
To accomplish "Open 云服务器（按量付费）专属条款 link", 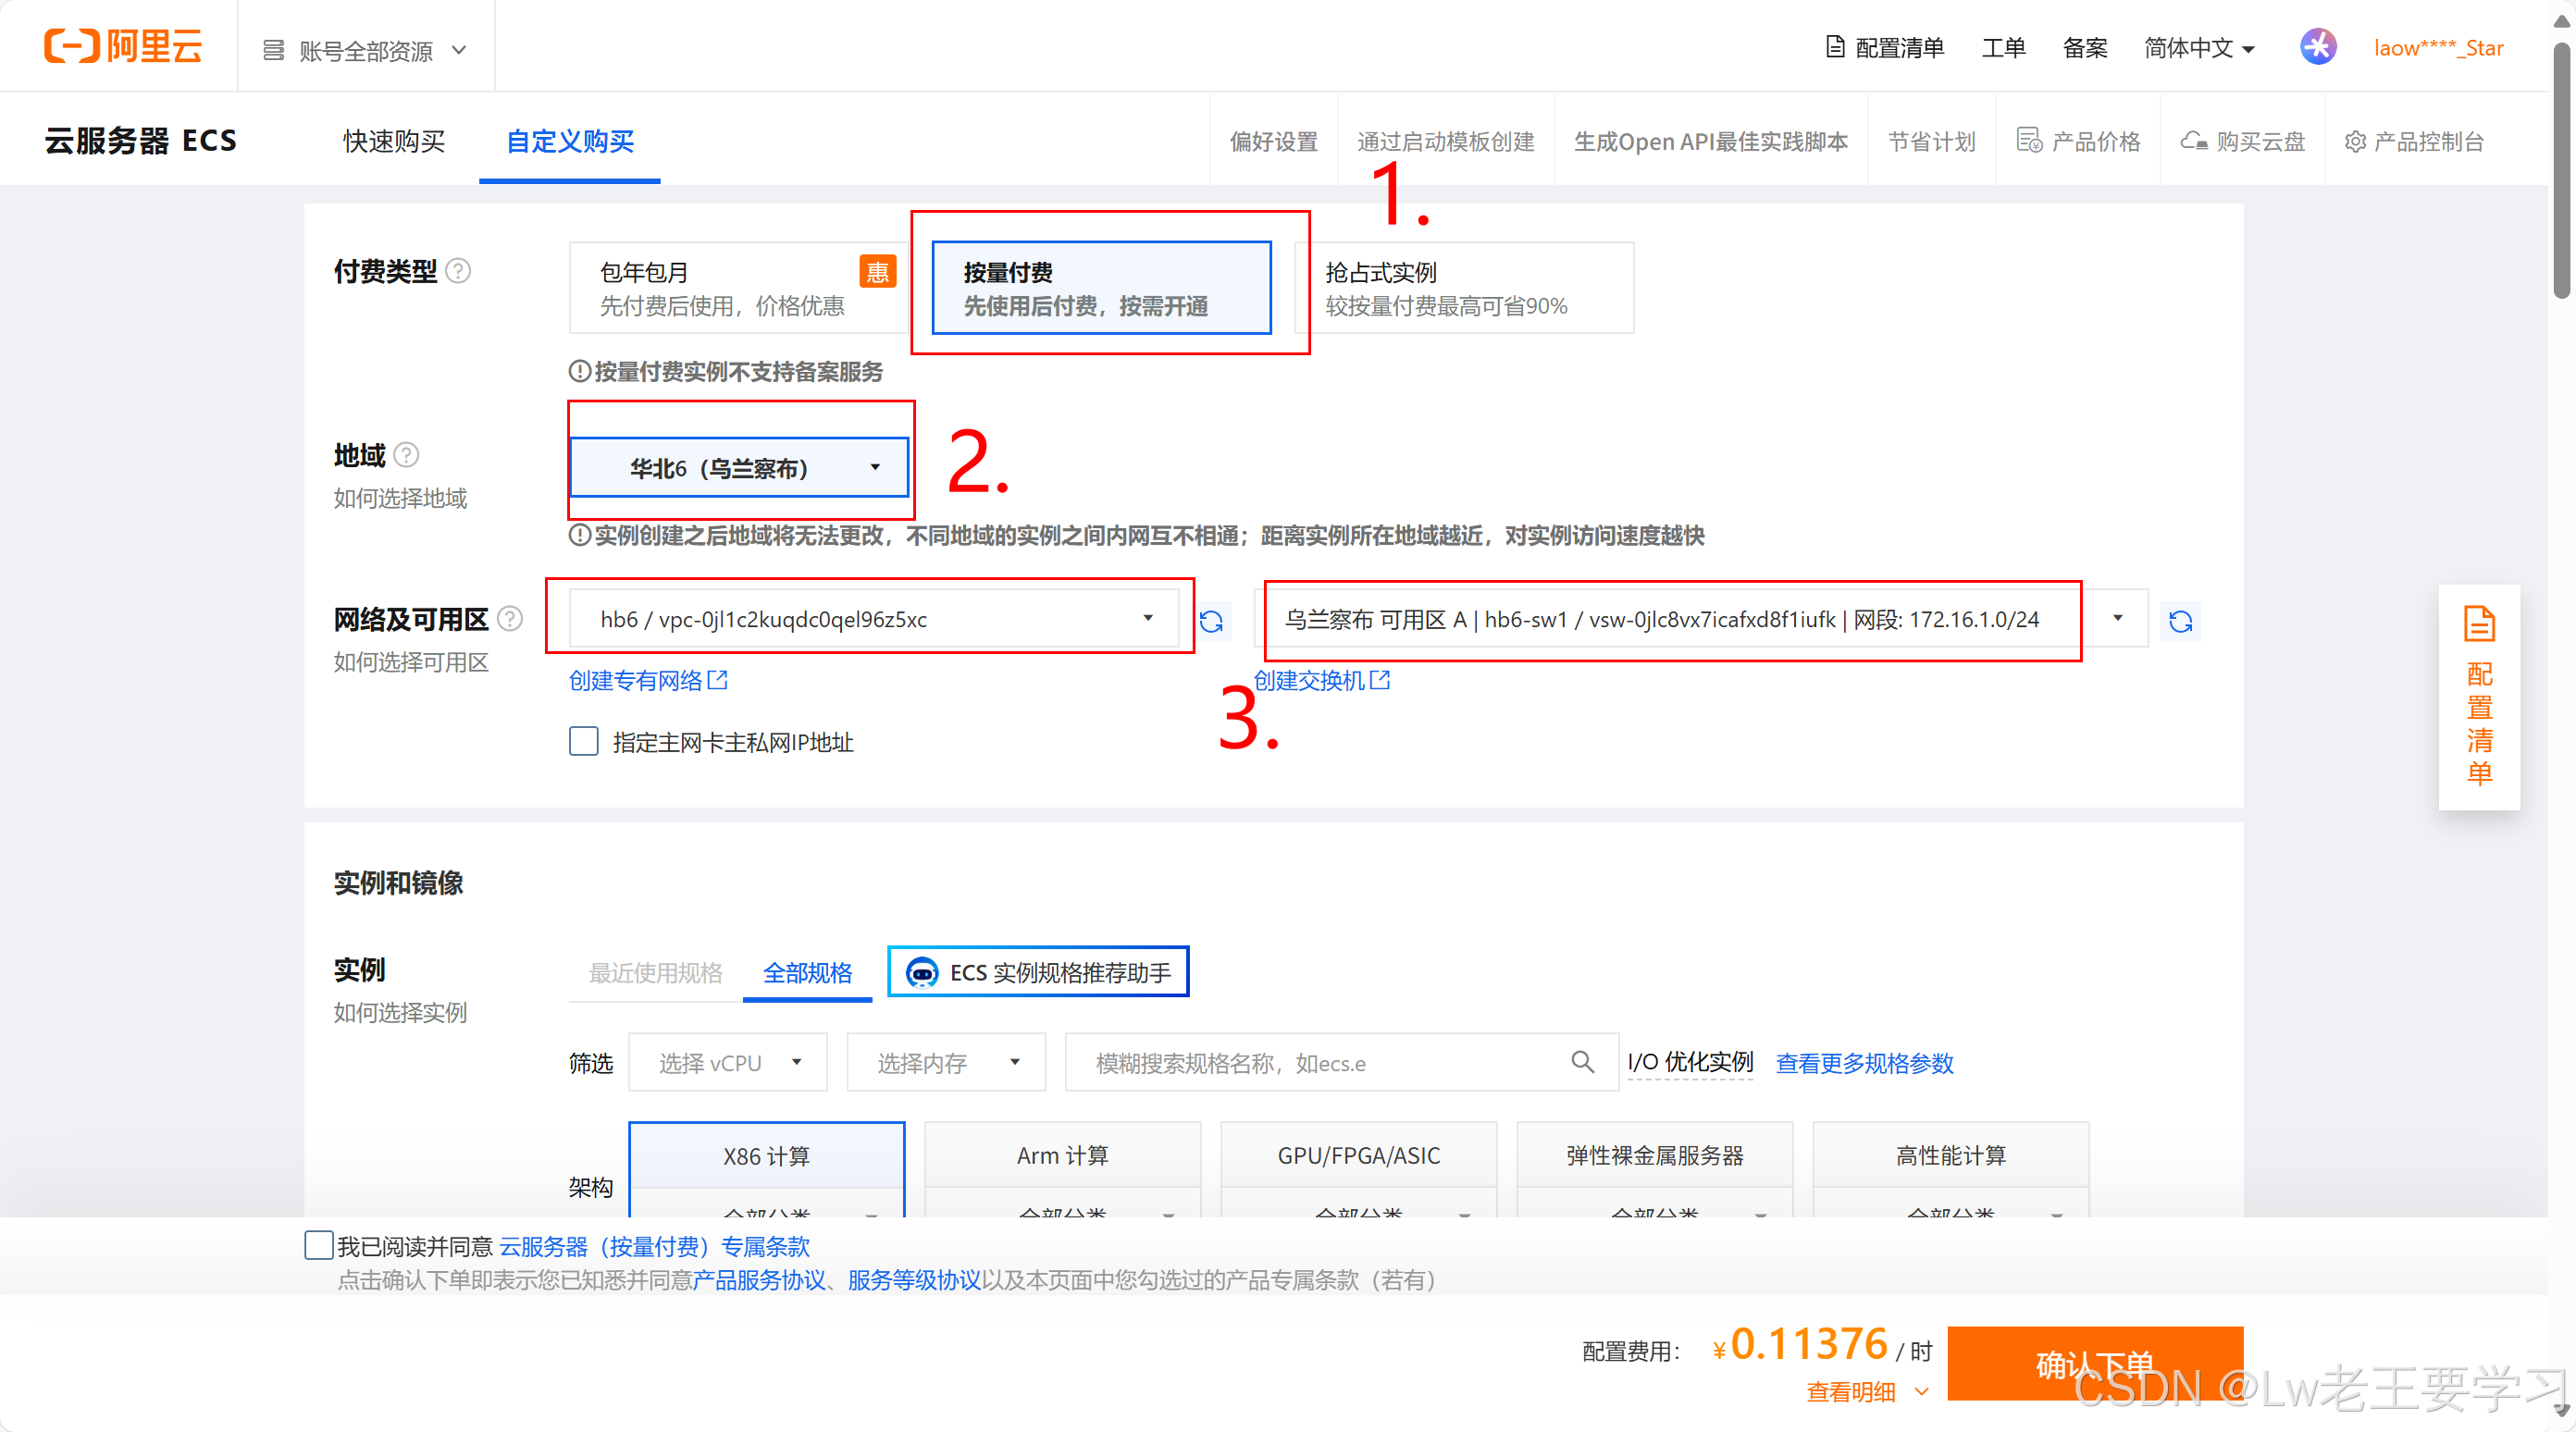I will click(654, 1246).
